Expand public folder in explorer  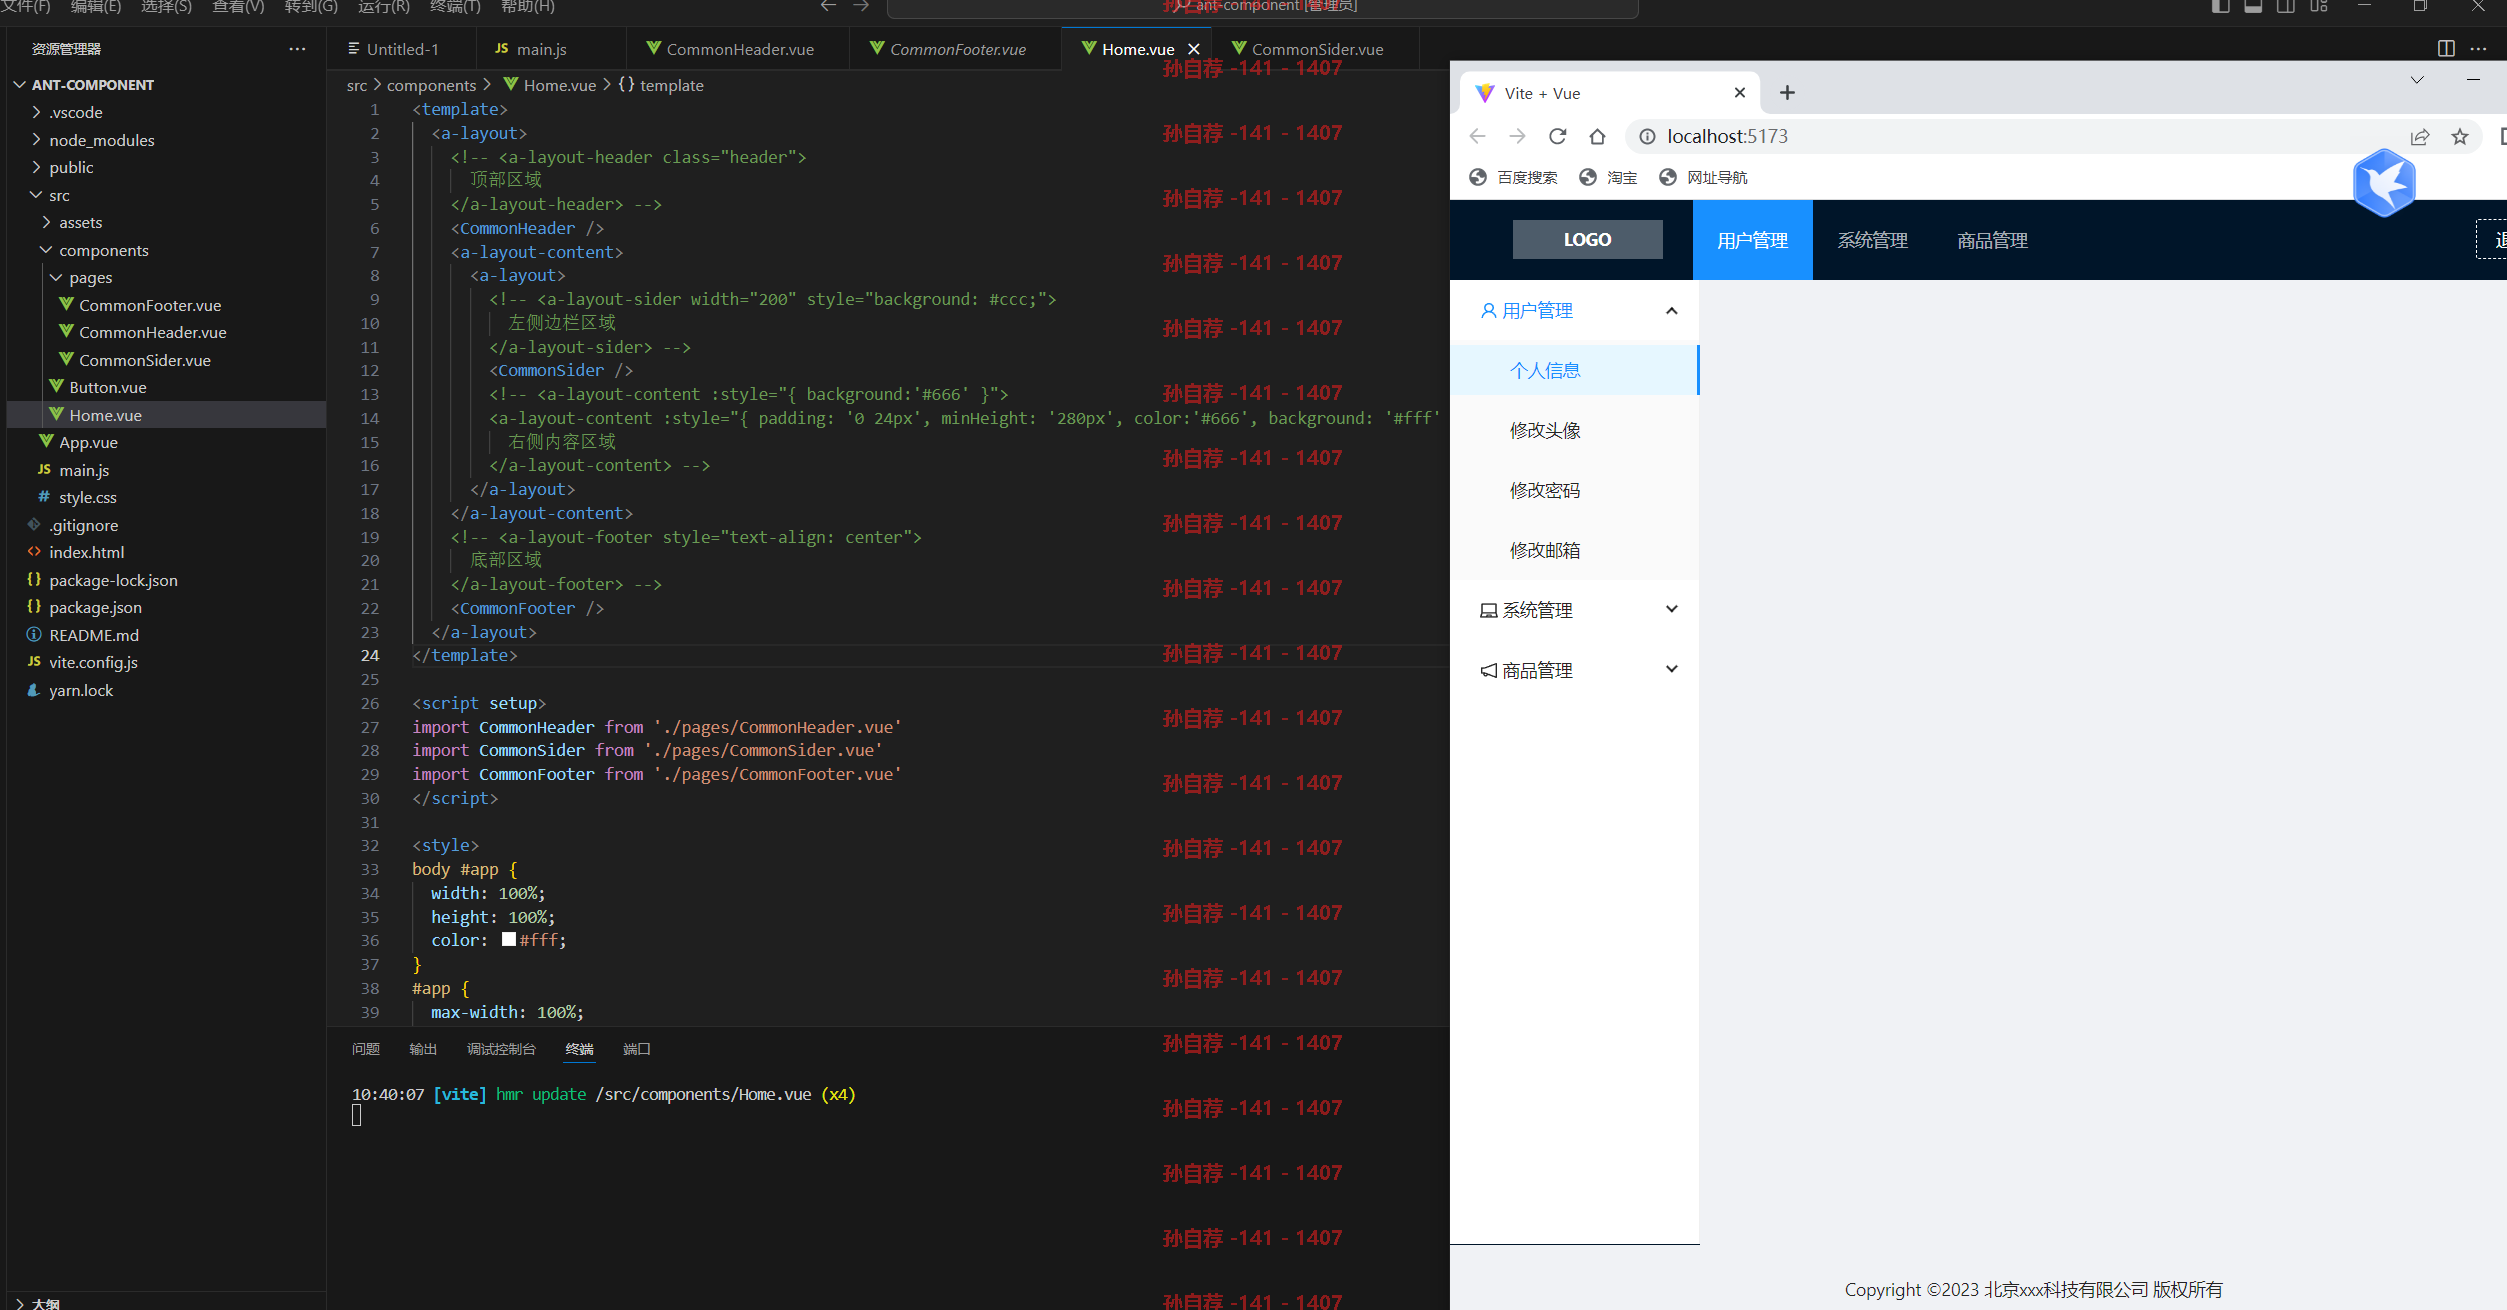pyautogui.click(x=167, y=167)
